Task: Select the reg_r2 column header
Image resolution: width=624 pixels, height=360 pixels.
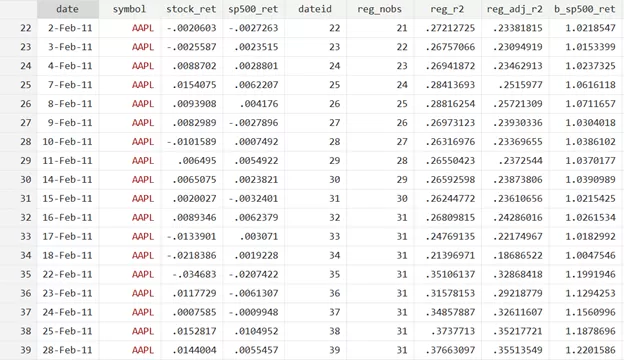Action: 447,9
